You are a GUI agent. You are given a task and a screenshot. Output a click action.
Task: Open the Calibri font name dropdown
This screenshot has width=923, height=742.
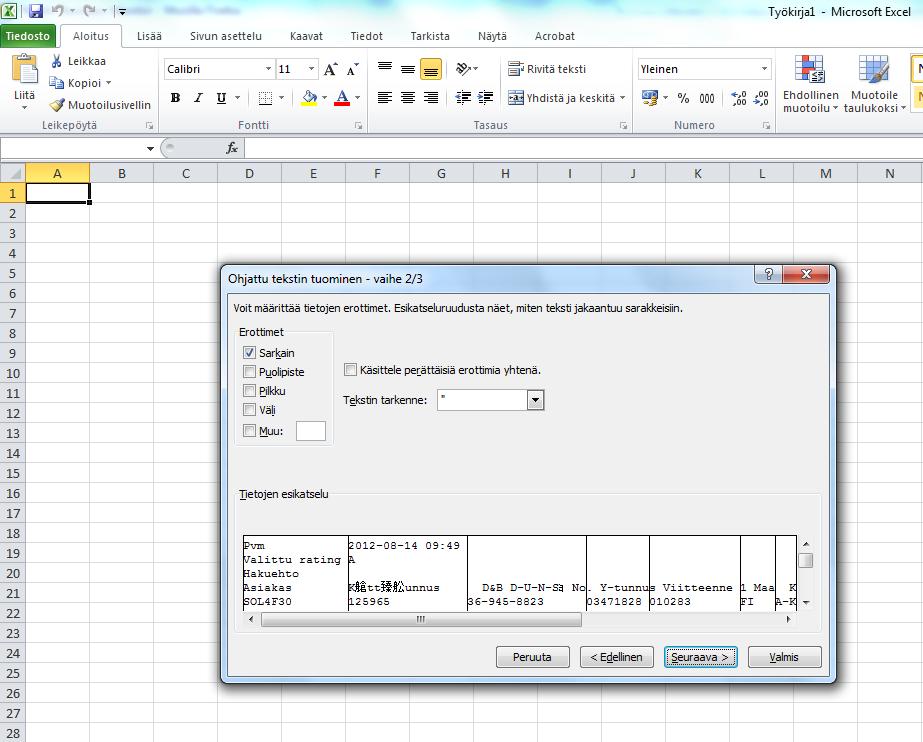coord(268,69)
